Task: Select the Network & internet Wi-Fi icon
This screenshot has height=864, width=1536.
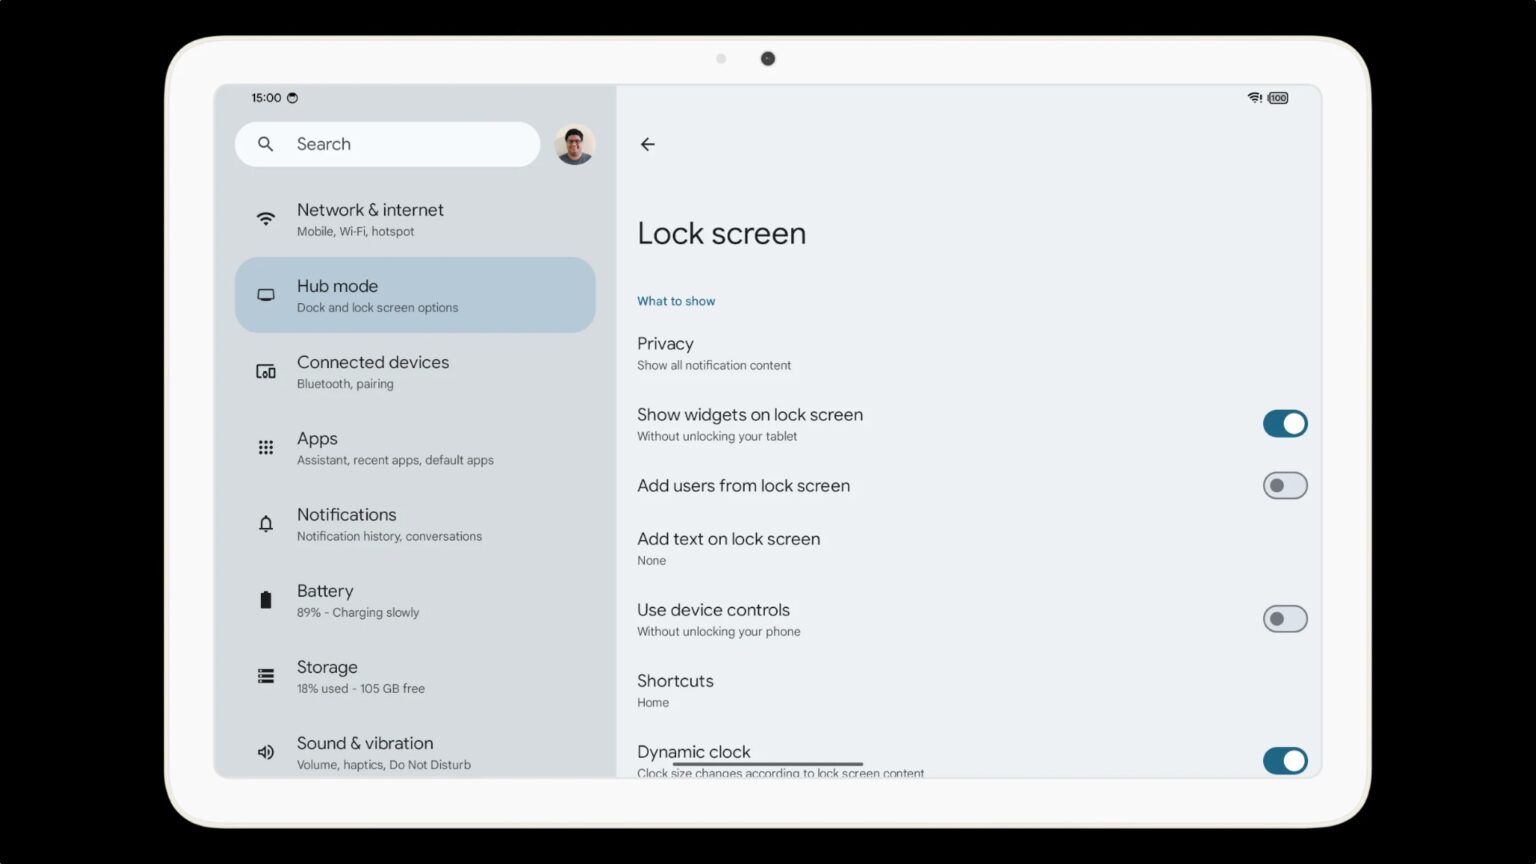Action: click(x=265, y=217)
